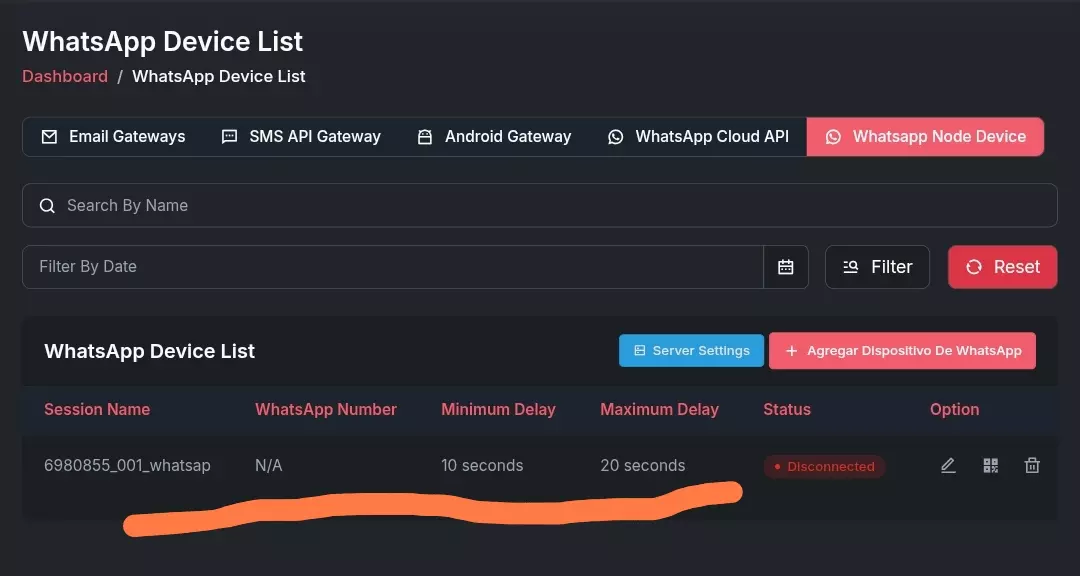Click the Disconnected status badge
Image resolution: width=1080 pixels, height=576 pixels.
(824, 466)
